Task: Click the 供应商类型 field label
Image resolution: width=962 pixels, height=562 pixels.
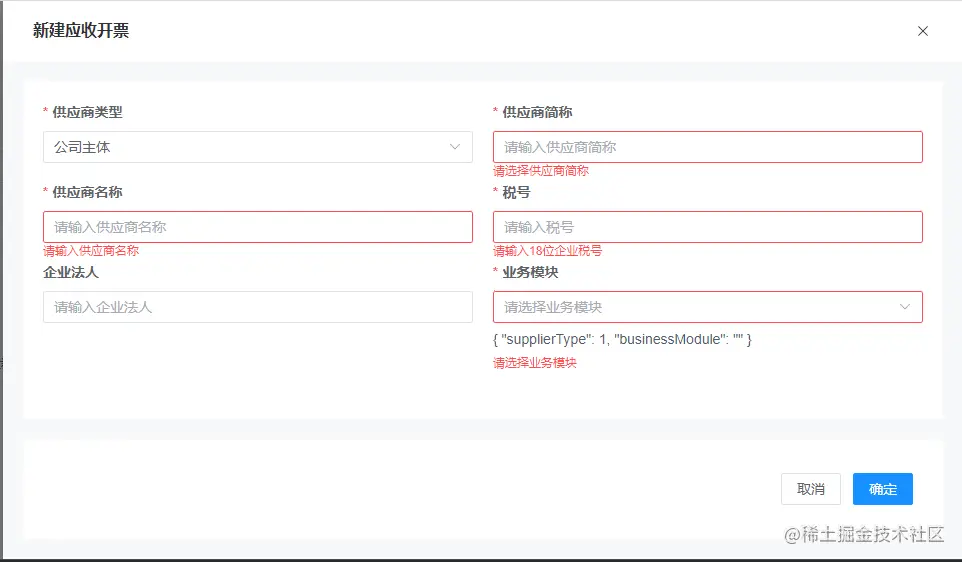Action: (x=87, y=112)
